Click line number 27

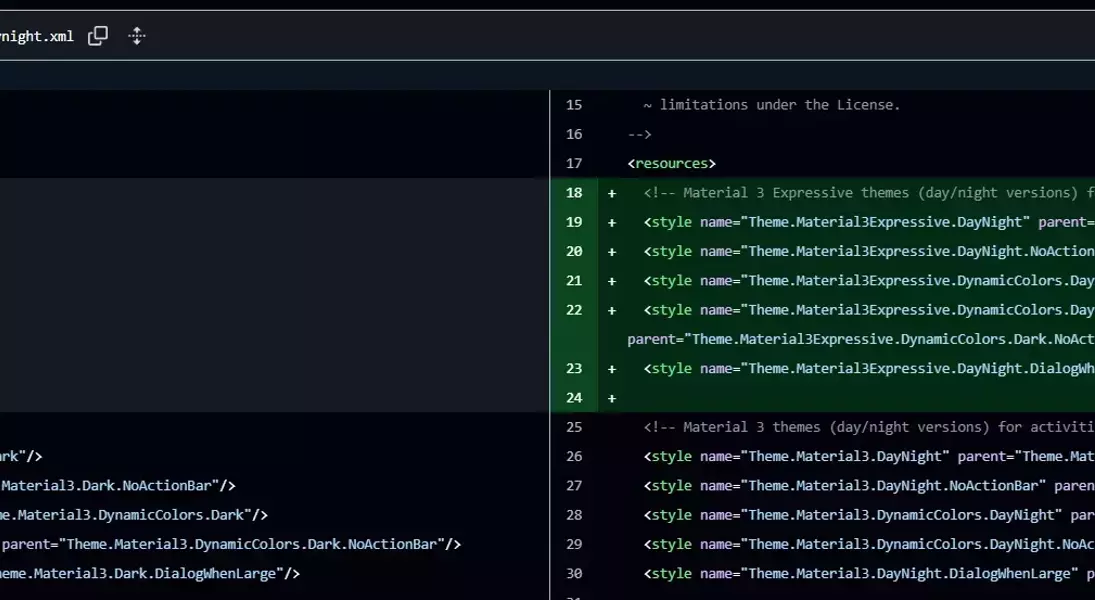coord(574,486)
